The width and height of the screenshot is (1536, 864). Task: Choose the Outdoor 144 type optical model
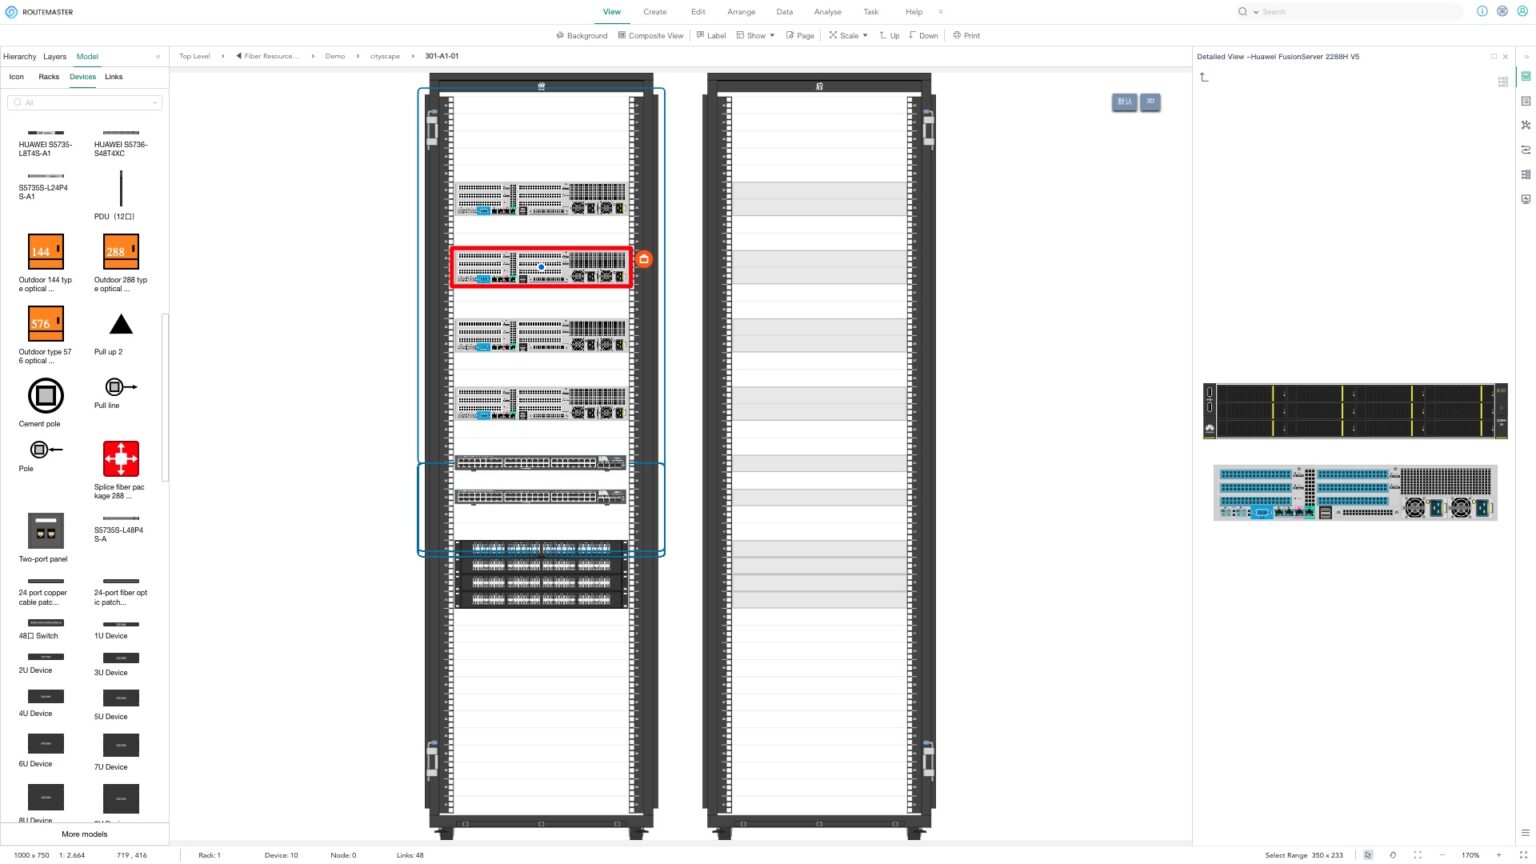[45, 251]
